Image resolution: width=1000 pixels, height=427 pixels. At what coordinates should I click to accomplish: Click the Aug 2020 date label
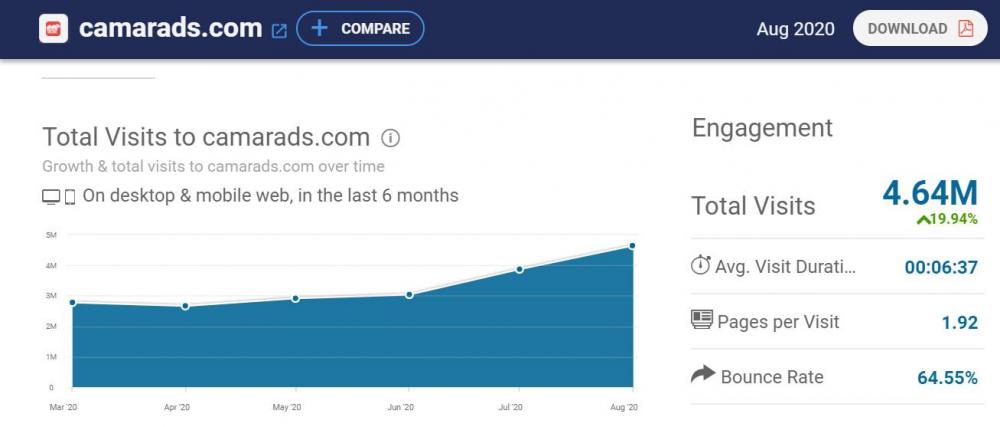tap(795, 29)
